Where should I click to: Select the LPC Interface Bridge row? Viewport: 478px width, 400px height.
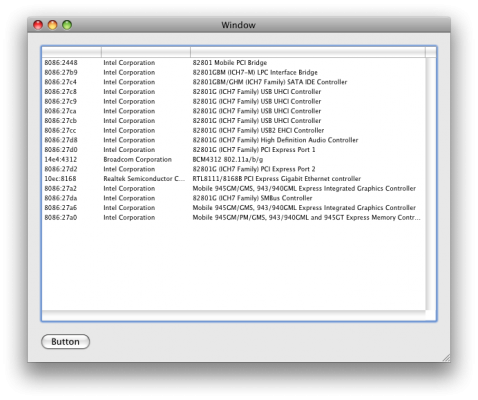click(234, 72)
